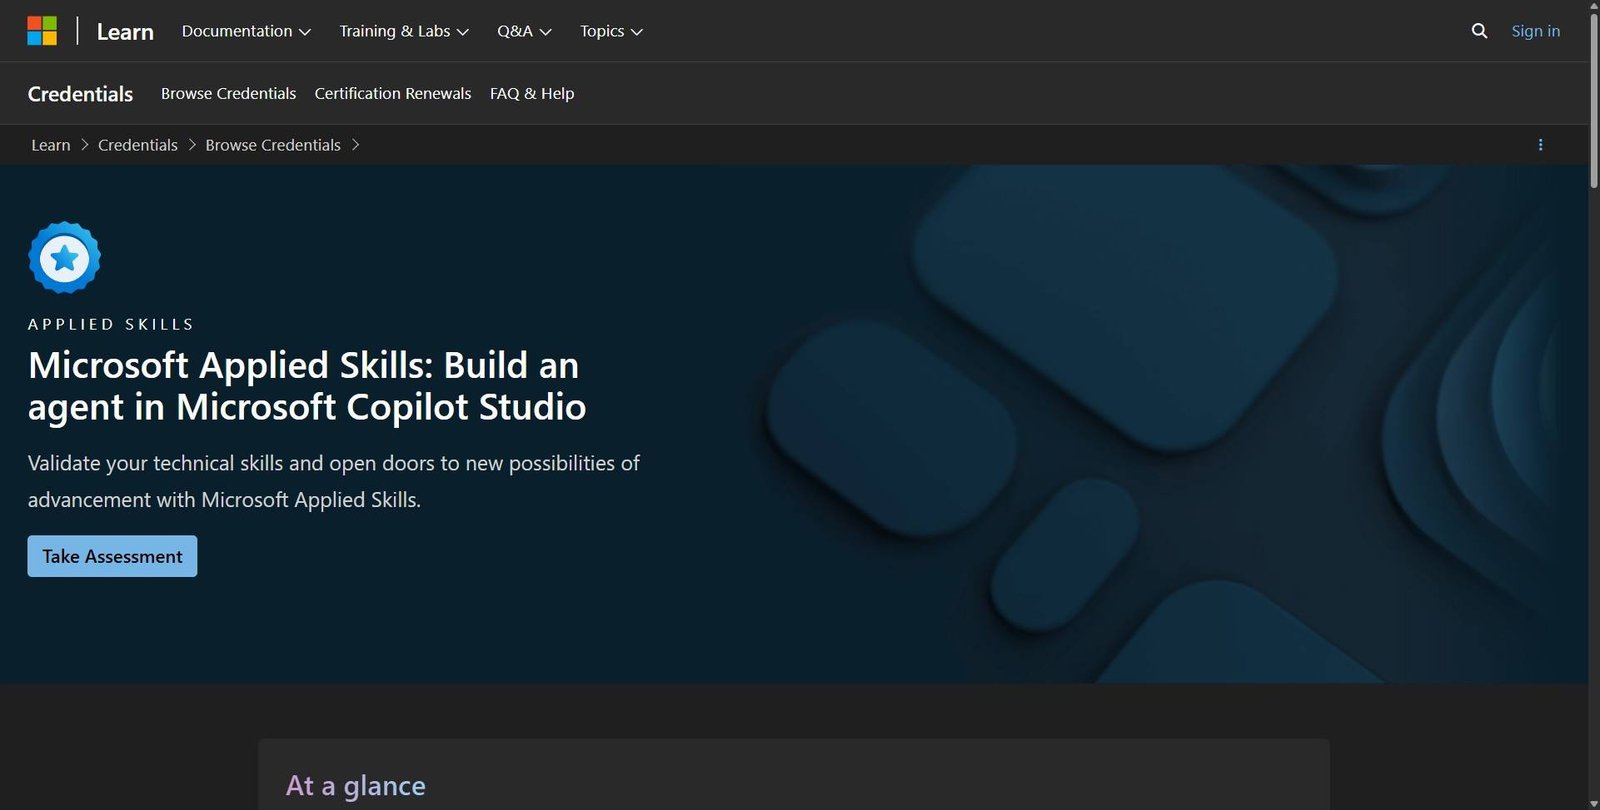This screenshot has width=1600, height=810.
Task: Open the Q&A dropdown menu
Action: coord(524,31)
